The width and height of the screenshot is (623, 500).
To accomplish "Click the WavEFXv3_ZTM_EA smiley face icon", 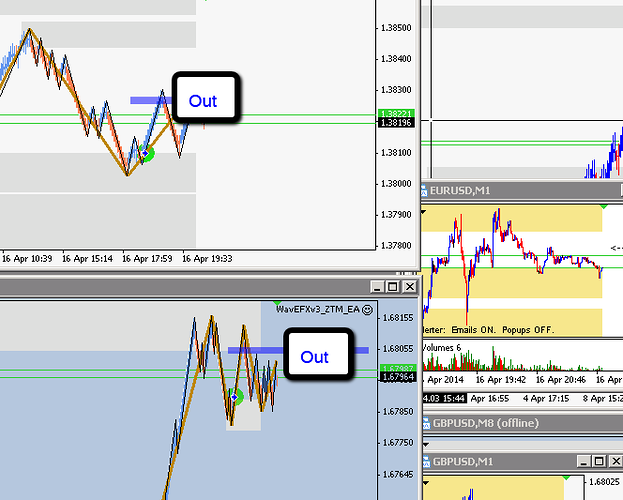I will [368, 310].
